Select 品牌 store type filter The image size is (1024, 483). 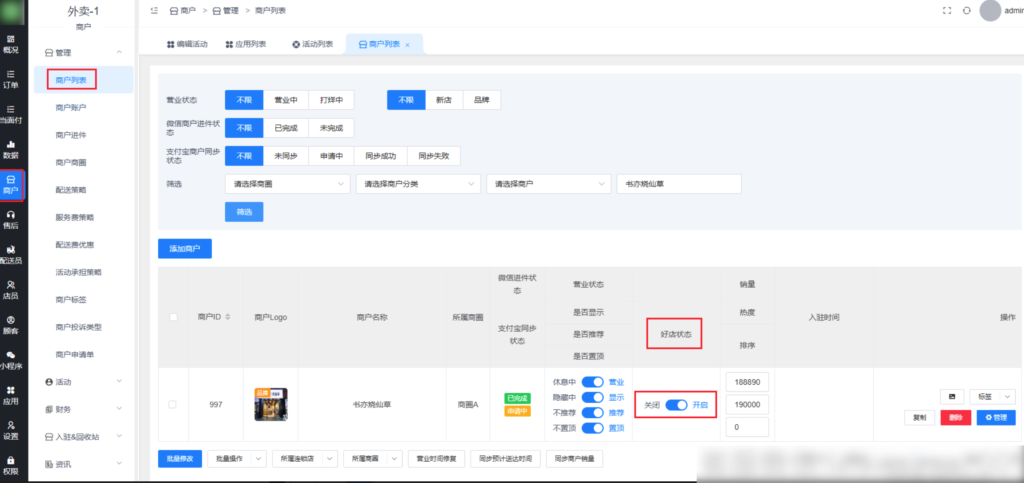pos(482,100)
